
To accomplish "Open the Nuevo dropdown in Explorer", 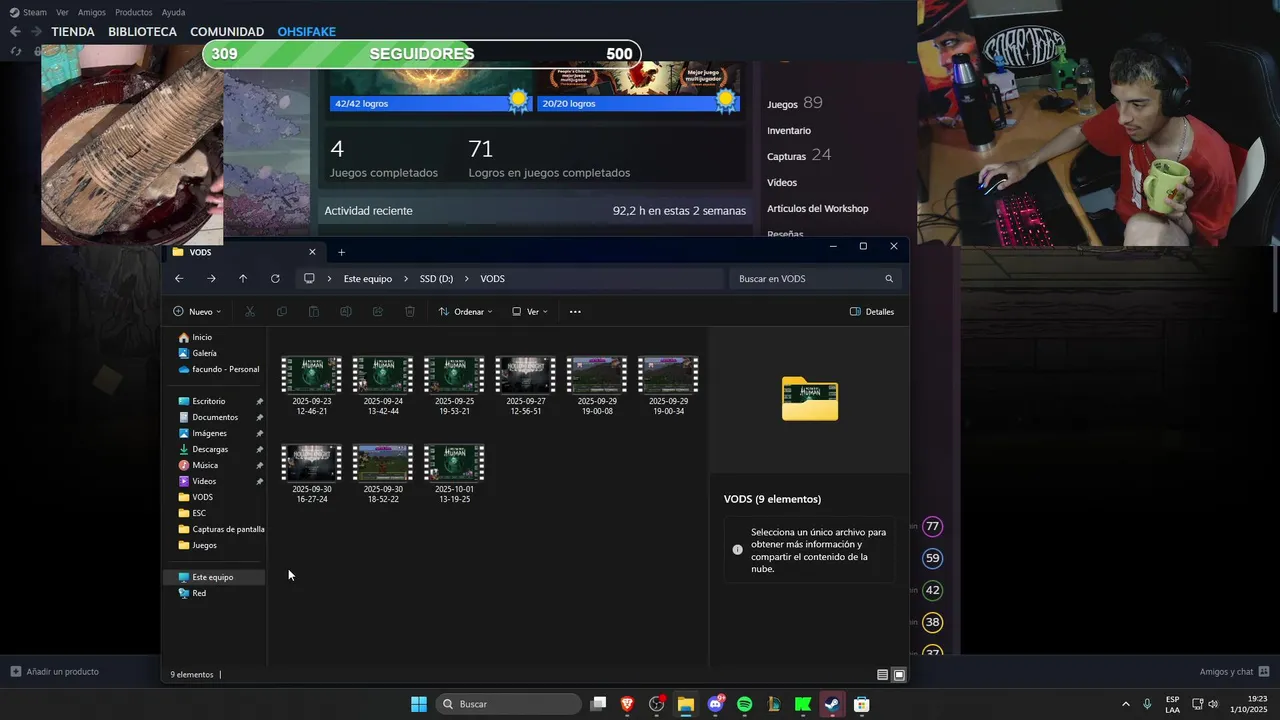I will pyautogui.click(x=197, y=312).
